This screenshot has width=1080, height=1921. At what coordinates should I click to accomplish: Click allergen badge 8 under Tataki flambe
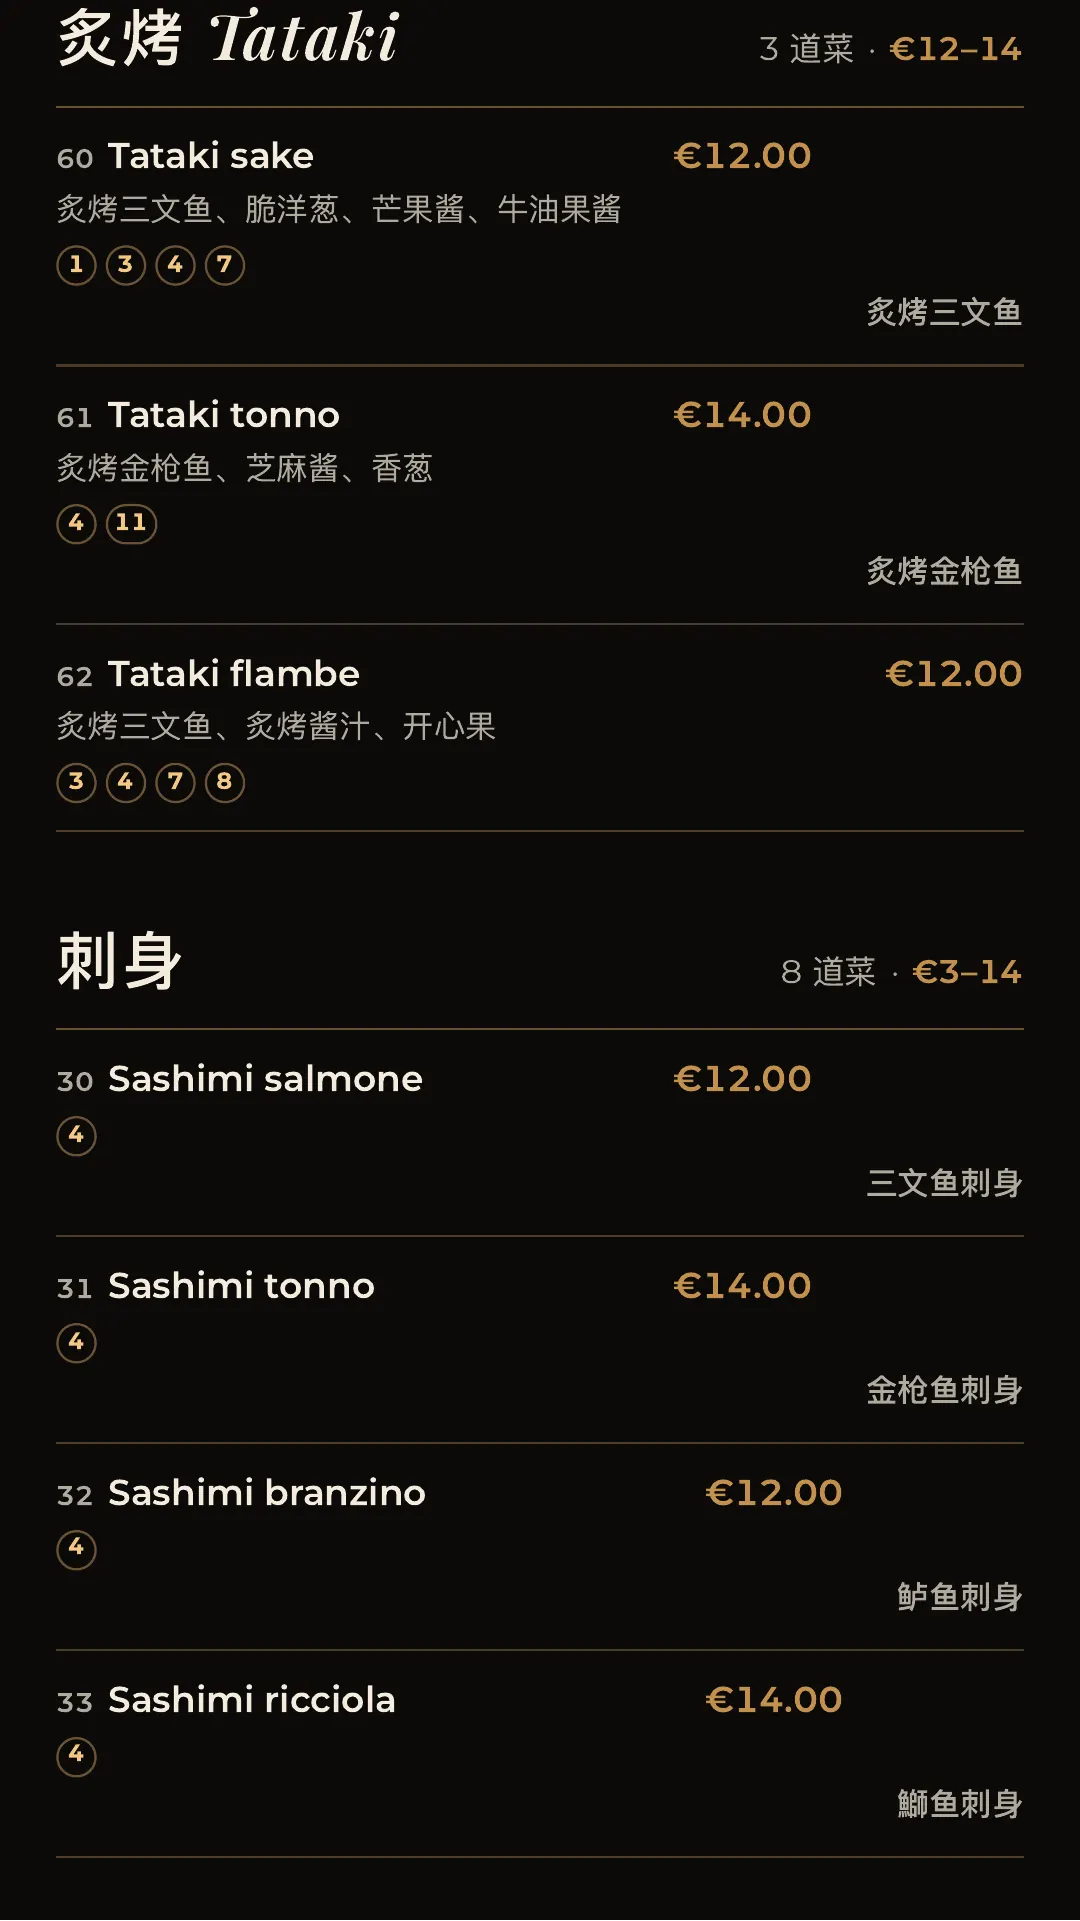[x=225, y=782]
